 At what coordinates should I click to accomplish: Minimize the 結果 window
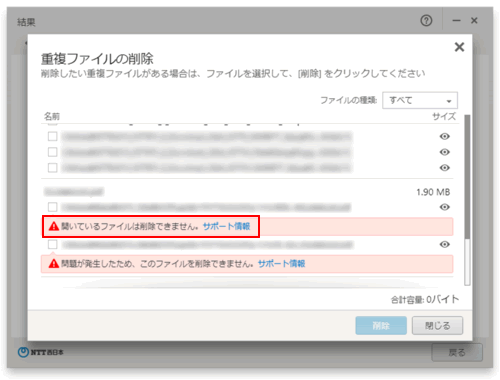(x=456, y=21)
